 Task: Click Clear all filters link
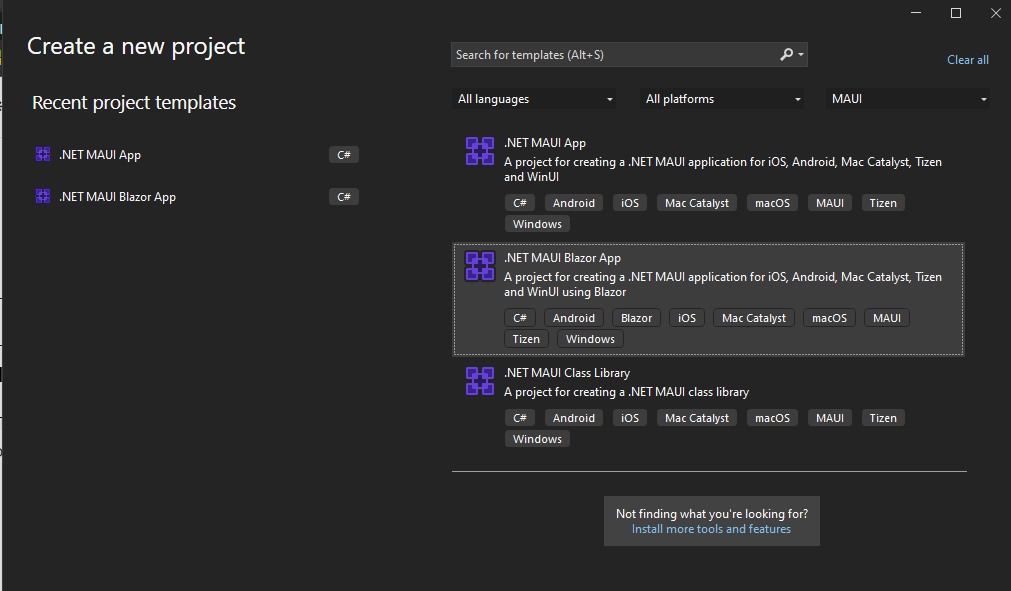click(x=967, y=60)
